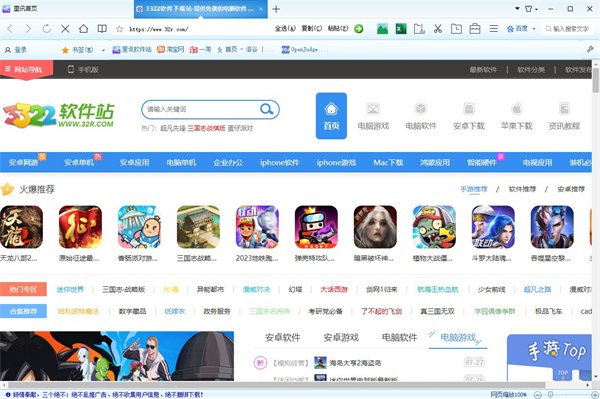
Task: Open the browser hamburger menu
Action: pyautogui.click(x=494, y=29)
